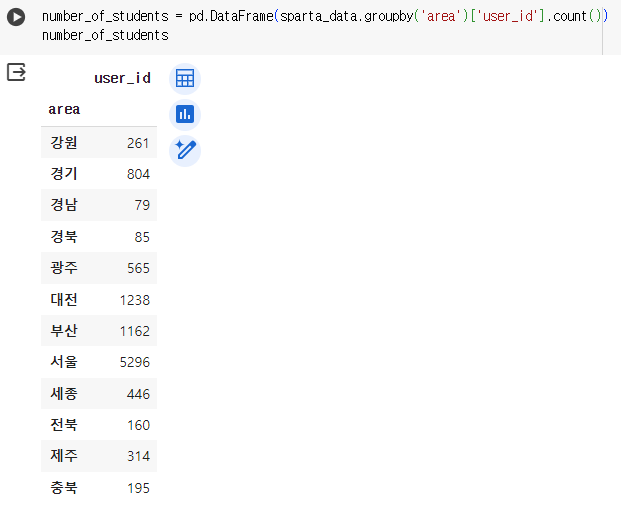Click the 강원 row label
The height and width of the screenshot is (511, 621).
(64, 143)
